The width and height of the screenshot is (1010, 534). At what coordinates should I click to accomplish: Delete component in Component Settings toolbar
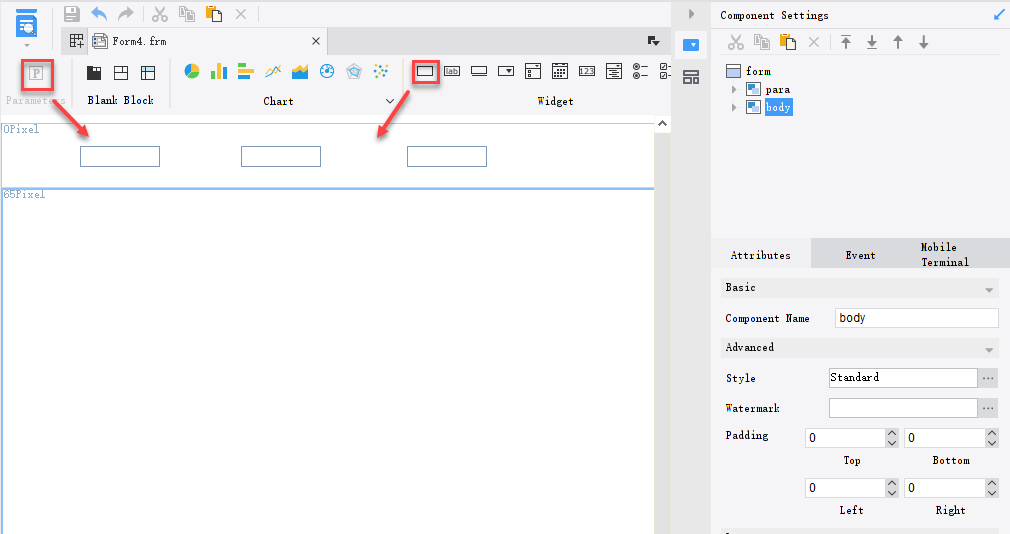(814, 42)
